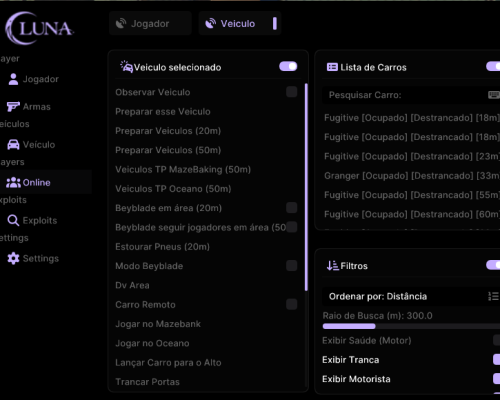Open the Armas gun section in sidebar
The image size is (500, 400).
point(29,107)
